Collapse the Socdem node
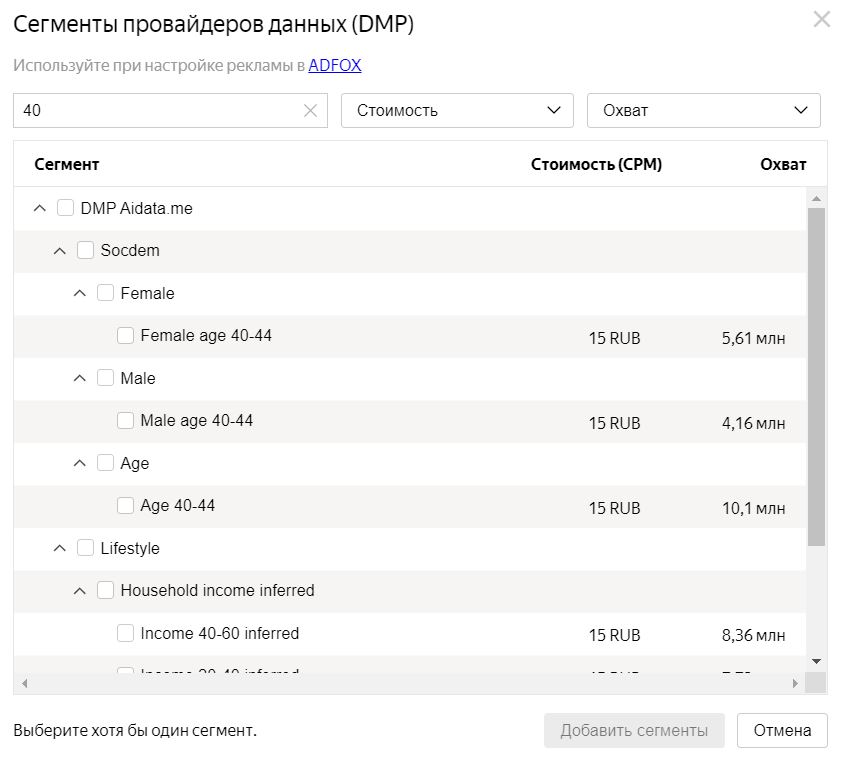 (59, 250)
